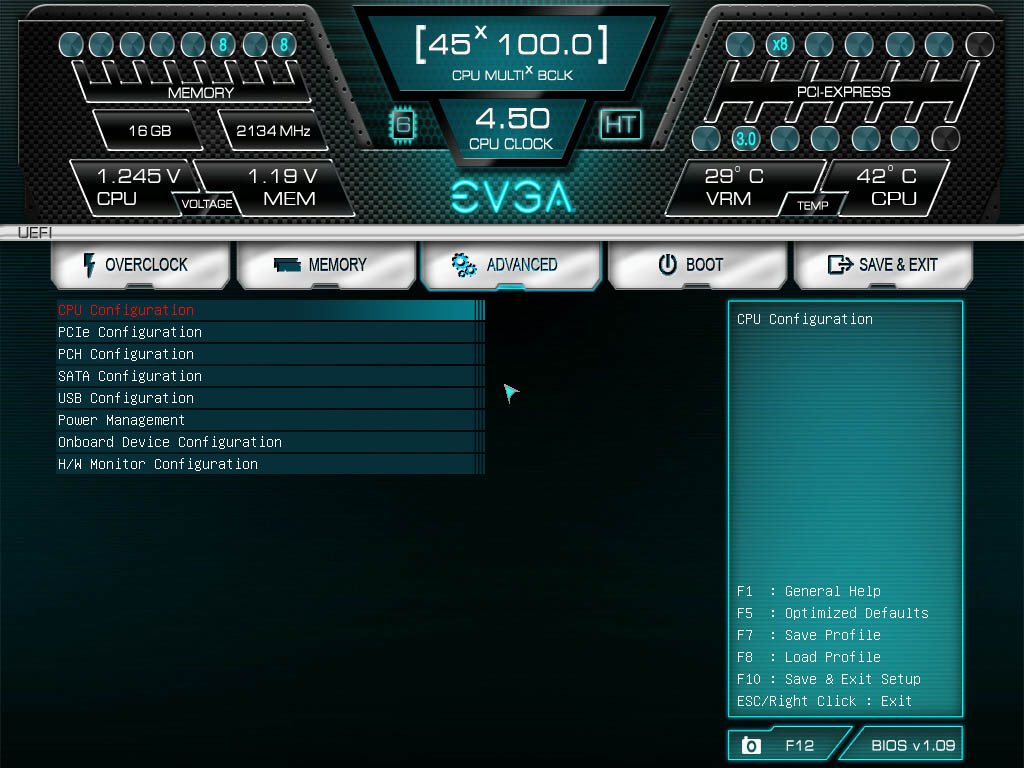Viewport: 1024px width, 768px height.
Task: Open SATA Configuration
Action: (270, 376)
